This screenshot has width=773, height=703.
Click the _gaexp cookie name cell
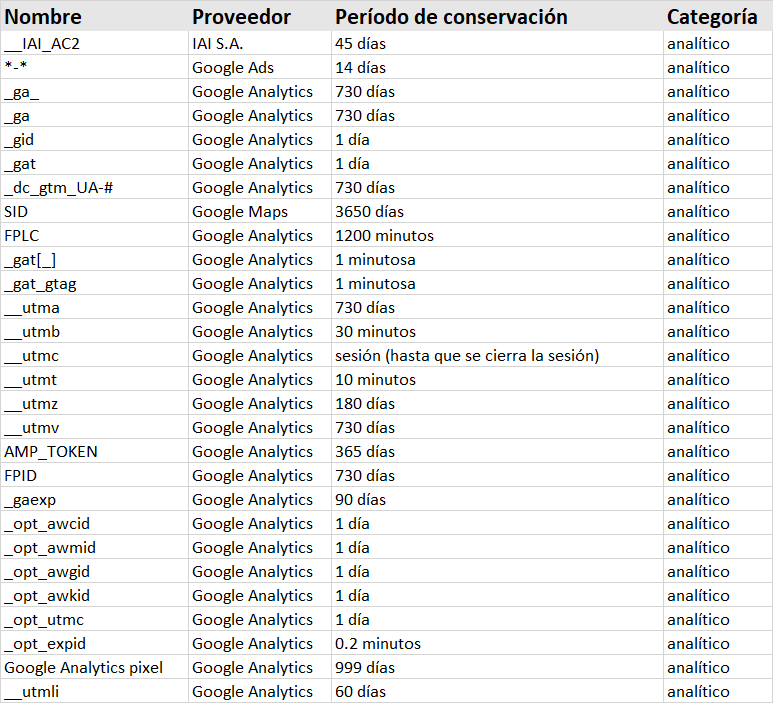[x=30, y=500]
